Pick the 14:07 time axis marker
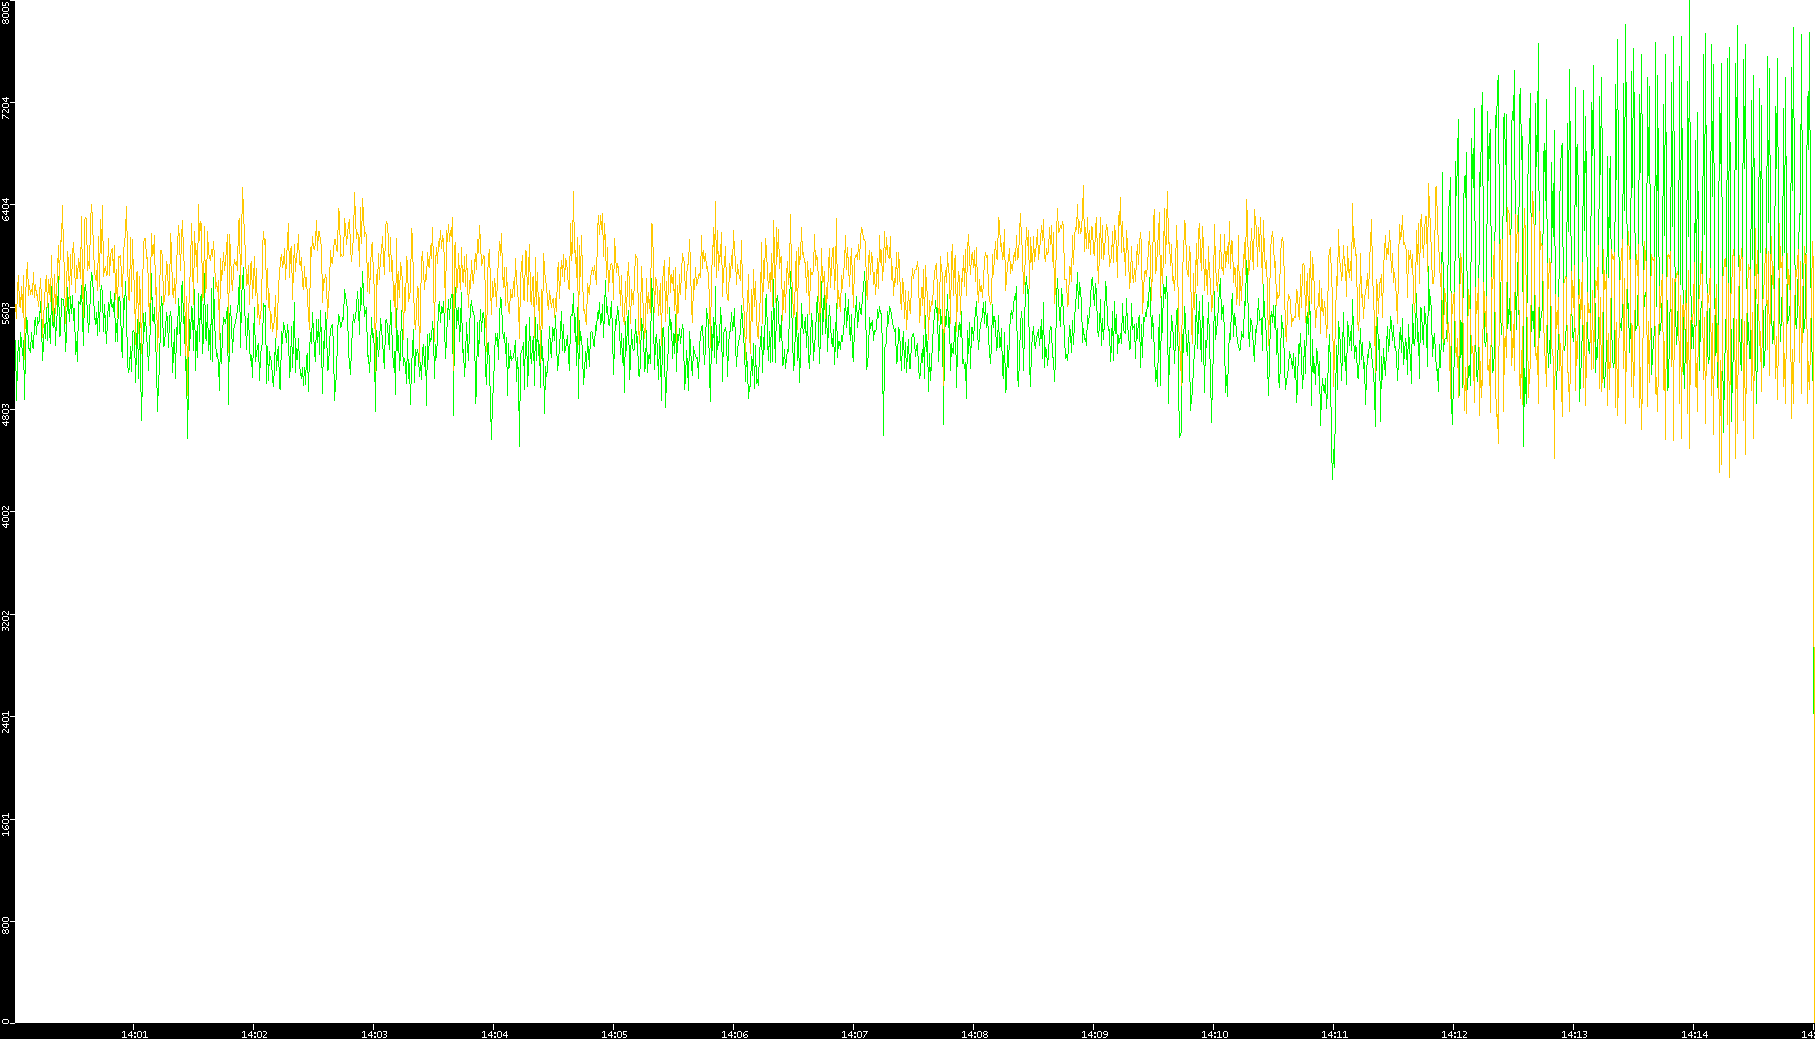 click(854, 1034)
